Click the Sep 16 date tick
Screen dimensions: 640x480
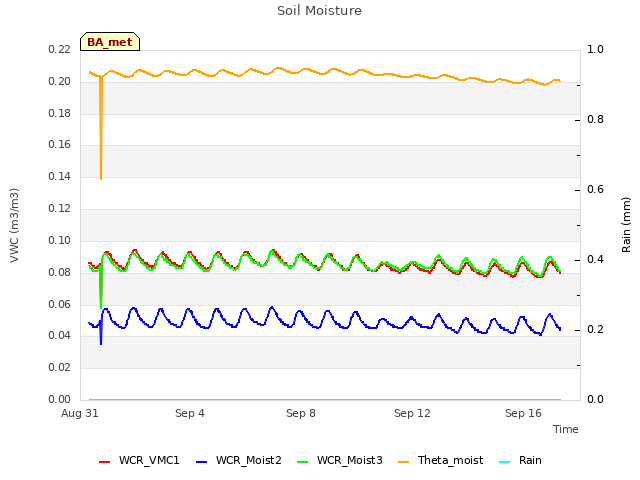[523, 413]
